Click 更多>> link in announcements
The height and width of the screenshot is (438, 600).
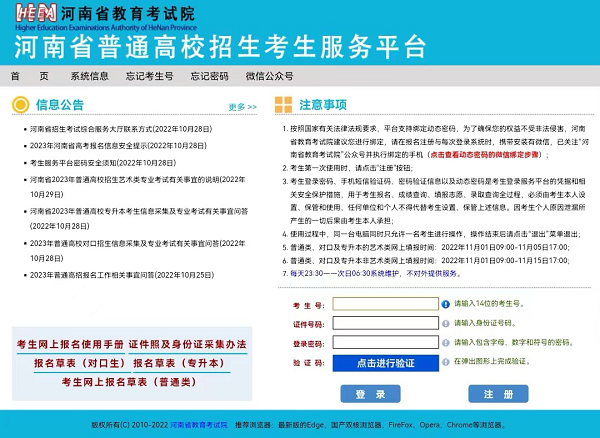(242, 107)
